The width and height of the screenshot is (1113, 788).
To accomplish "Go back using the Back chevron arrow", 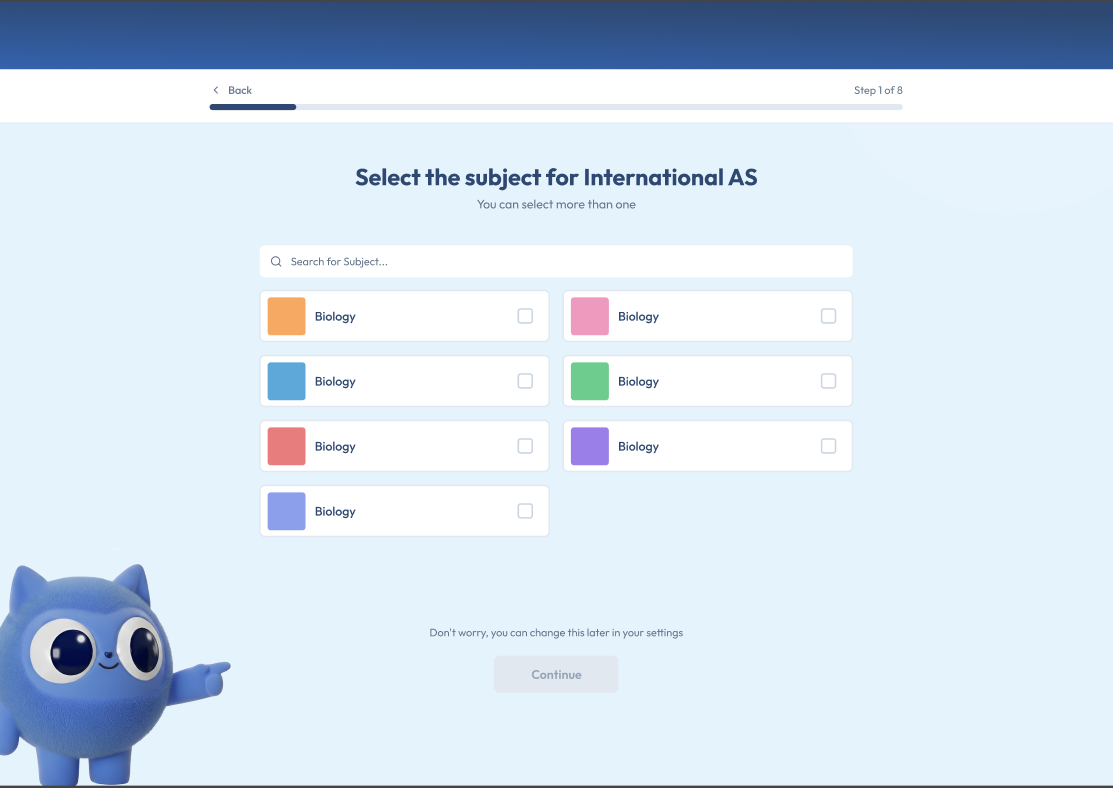I will point(215,90).
